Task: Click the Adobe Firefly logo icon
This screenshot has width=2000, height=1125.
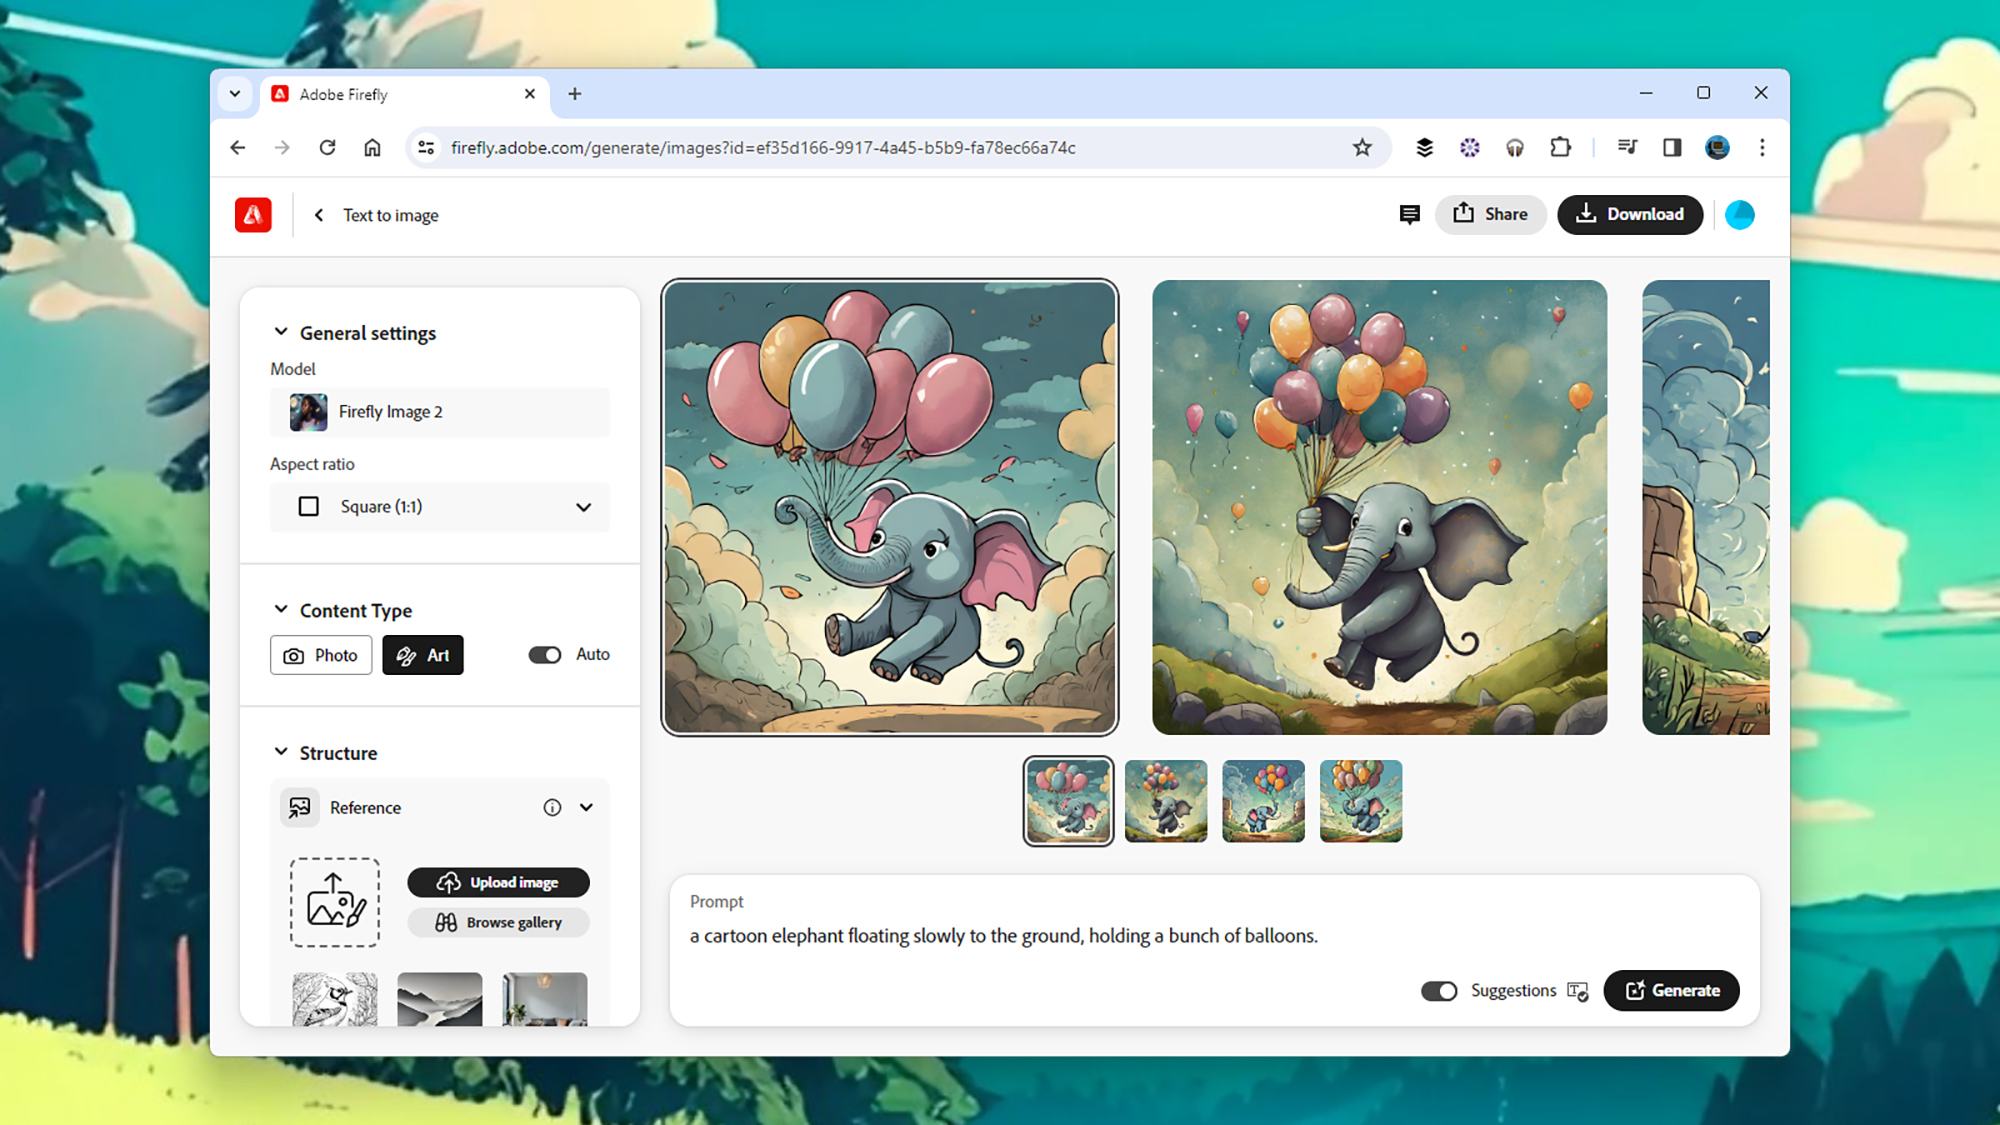Action: pyautogui.click(x=253, y=214)
